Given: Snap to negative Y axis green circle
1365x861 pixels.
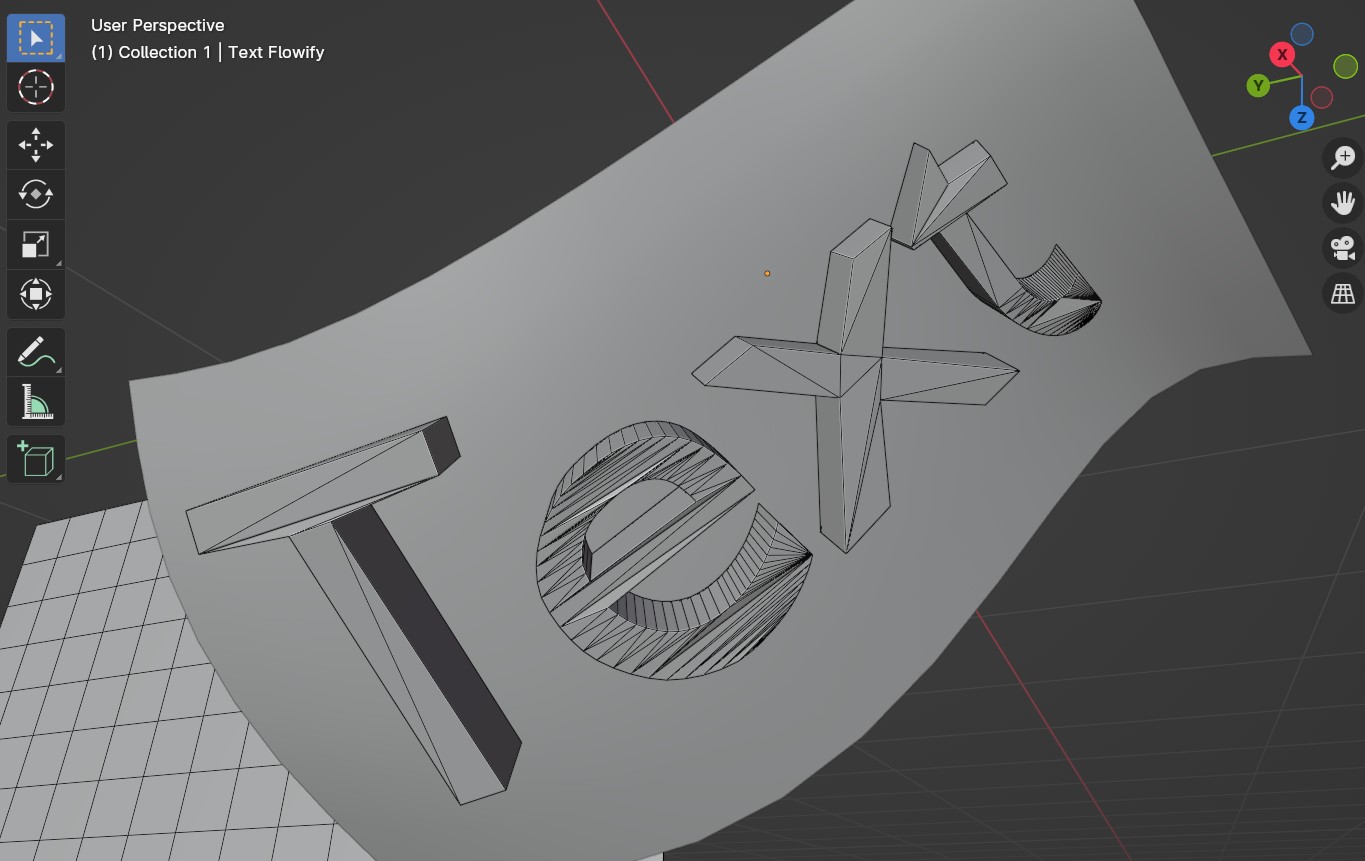Looking at the screenshot, I should [1345, 66].
